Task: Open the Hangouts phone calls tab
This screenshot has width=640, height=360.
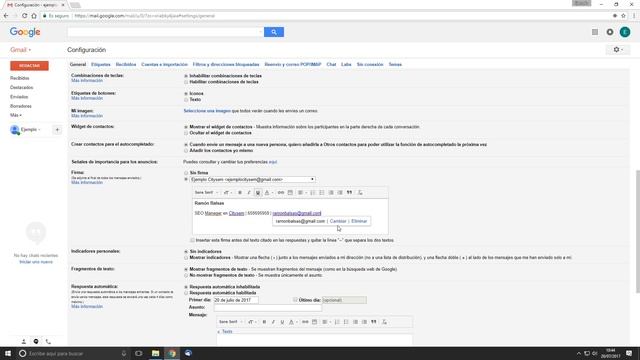Action: point(48,341)
